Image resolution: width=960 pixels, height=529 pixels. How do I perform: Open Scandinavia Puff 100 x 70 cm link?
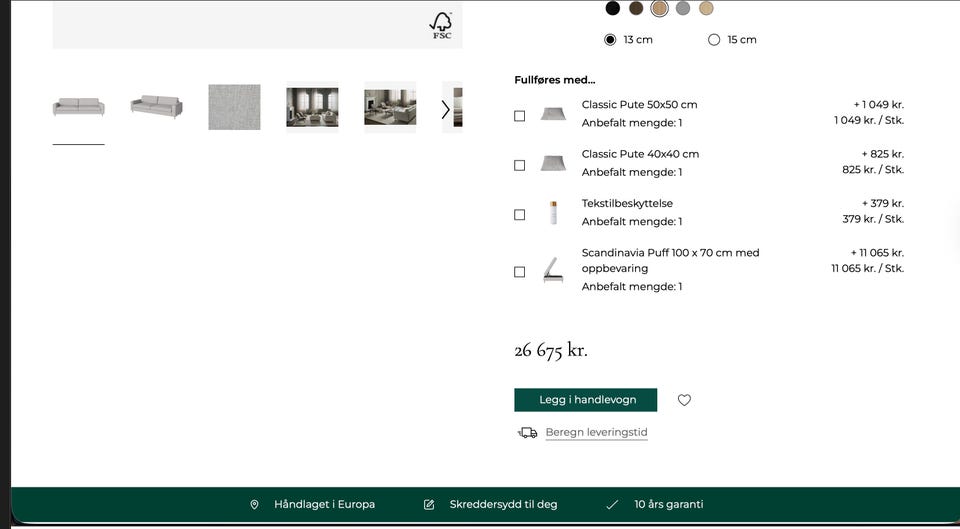click(670, 260)
